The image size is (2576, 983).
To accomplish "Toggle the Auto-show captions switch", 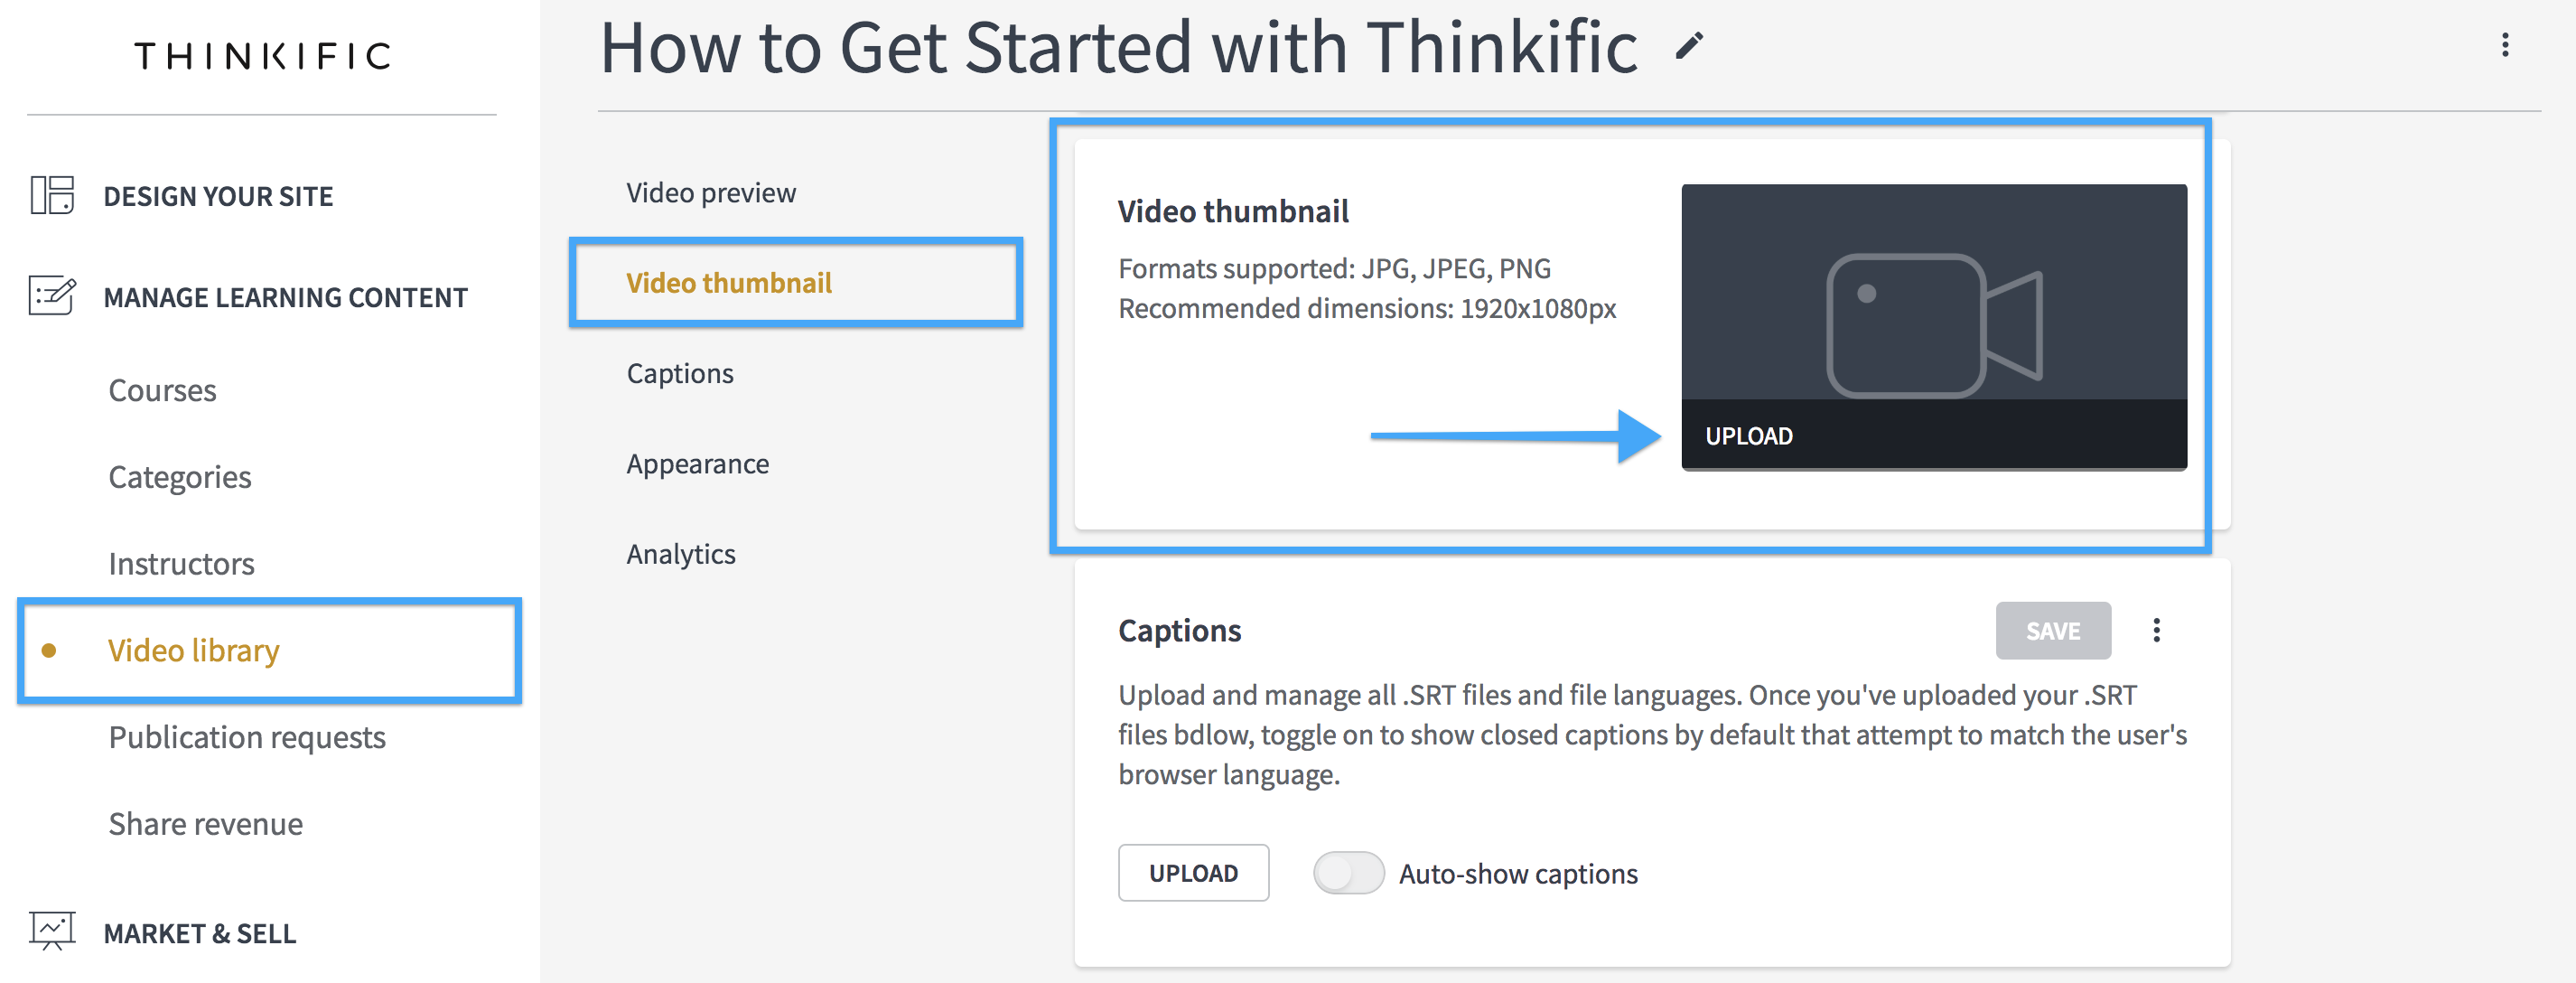I will pyautogui.click(x=1348, y=873).
